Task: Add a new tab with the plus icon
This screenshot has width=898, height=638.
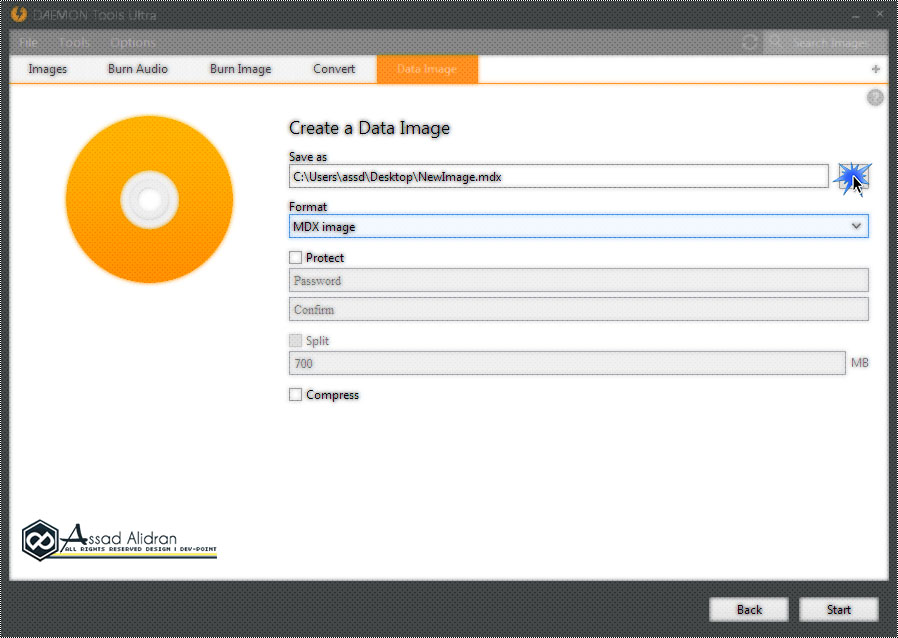Action: [x=876, y=69]
